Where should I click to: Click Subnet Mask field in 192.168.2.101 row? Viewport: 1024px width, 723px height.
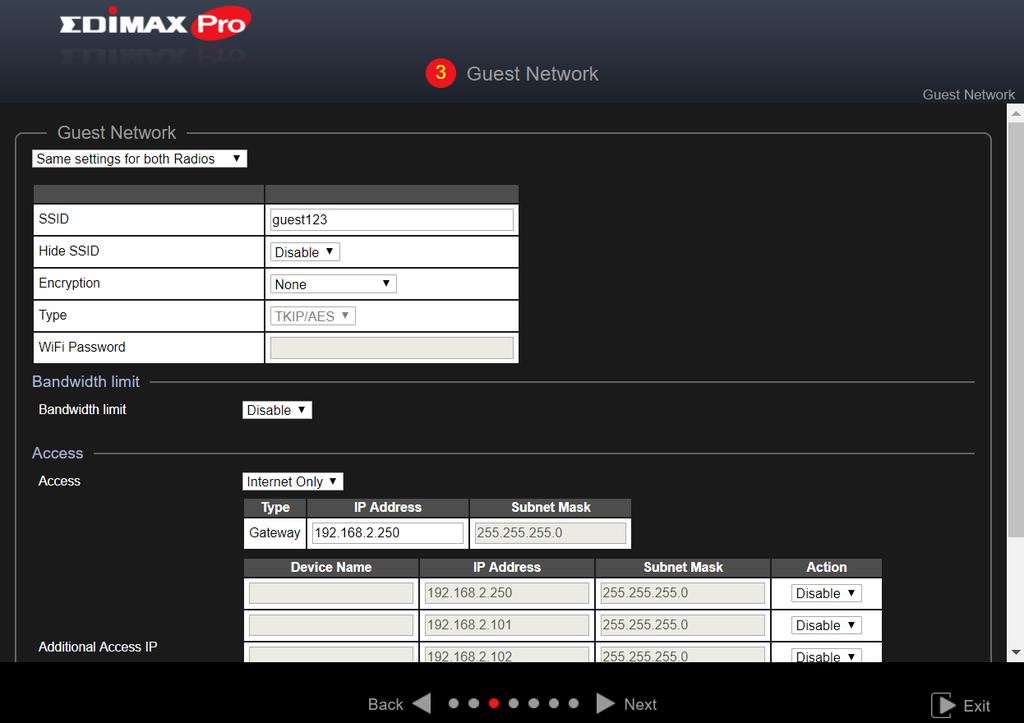coord(682,625)
